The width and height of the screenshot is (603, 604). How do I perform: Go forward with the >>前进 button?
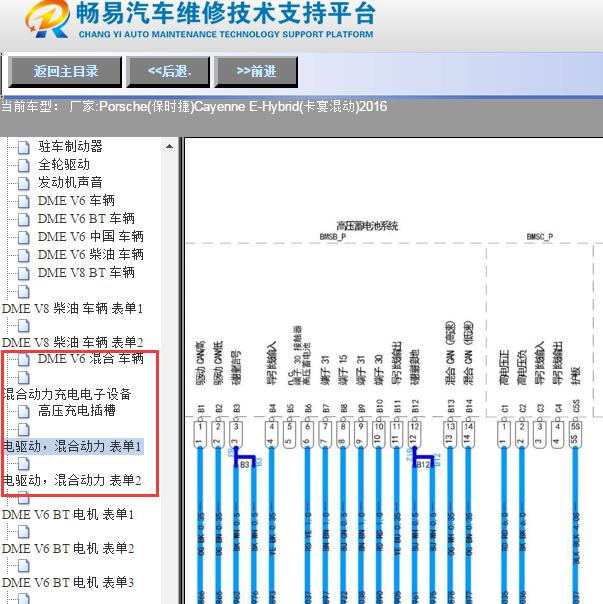click(x=256, y=71)
